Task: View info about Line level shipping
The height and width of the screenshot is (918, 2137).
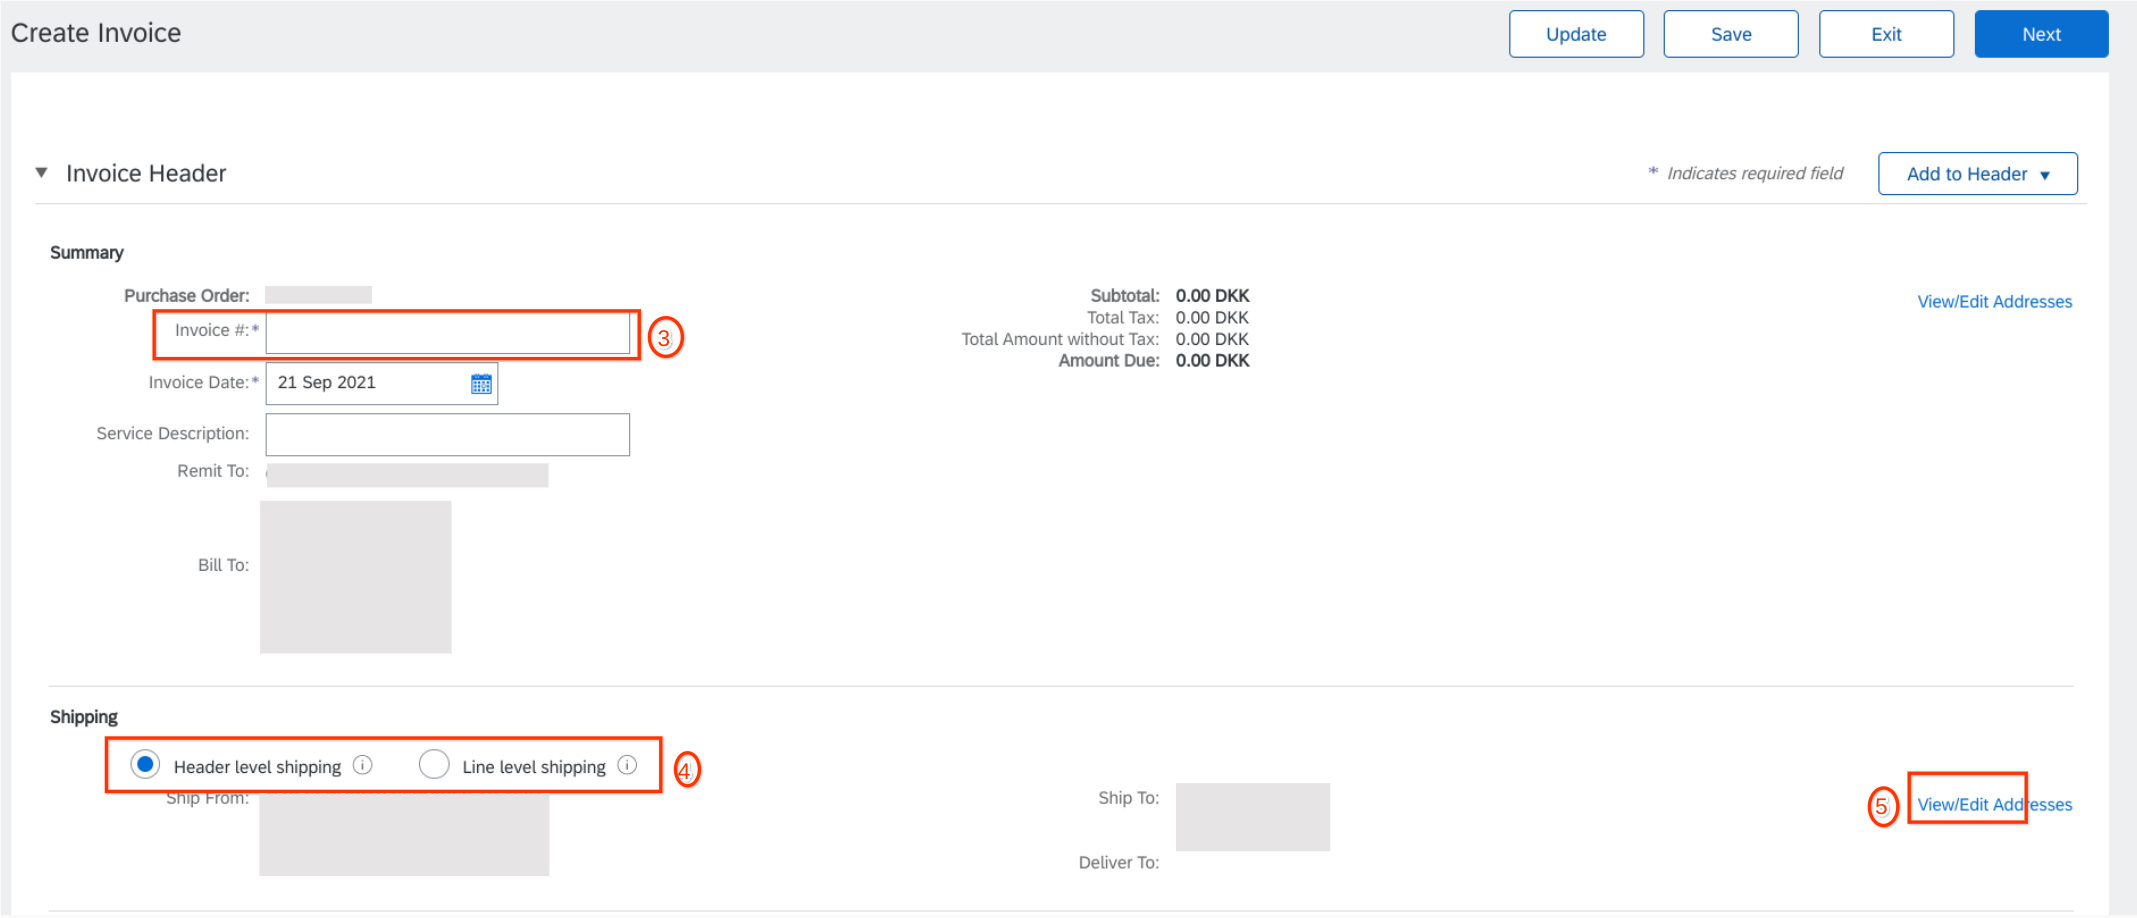Action: tap(627, 765)
